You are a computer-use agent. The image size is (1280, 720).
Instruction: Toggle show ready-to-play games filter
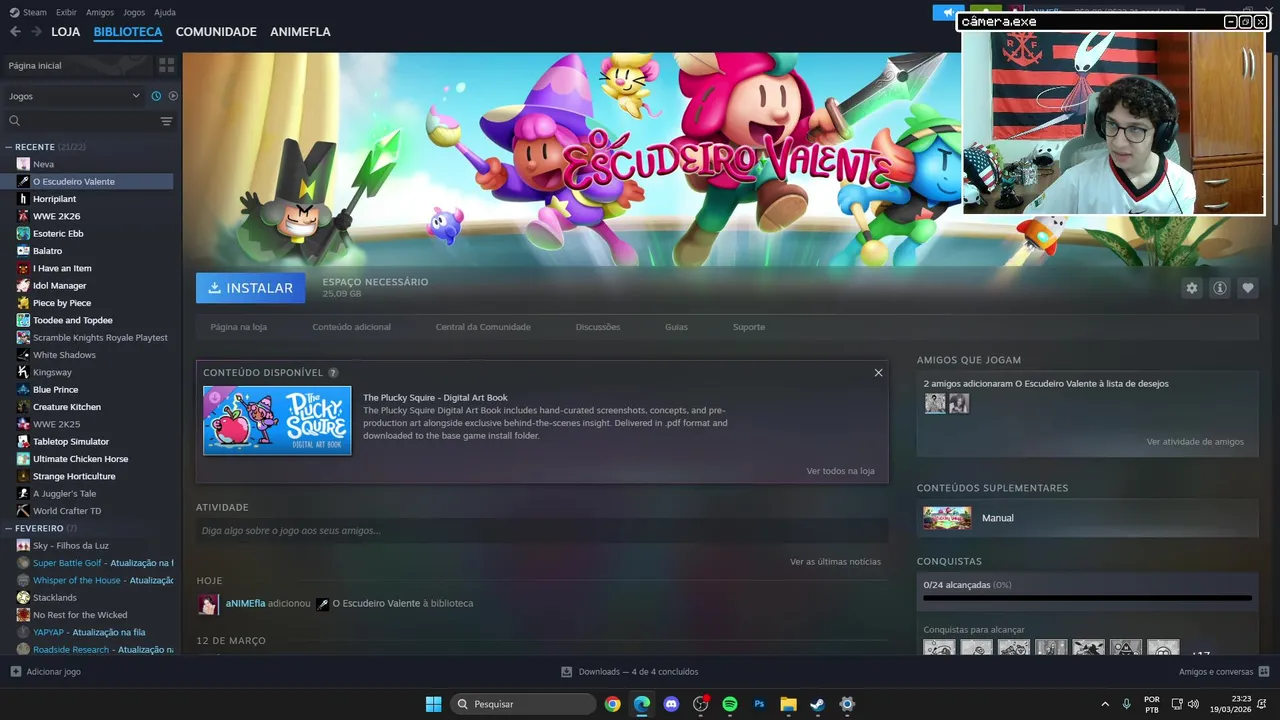point(173,96)
